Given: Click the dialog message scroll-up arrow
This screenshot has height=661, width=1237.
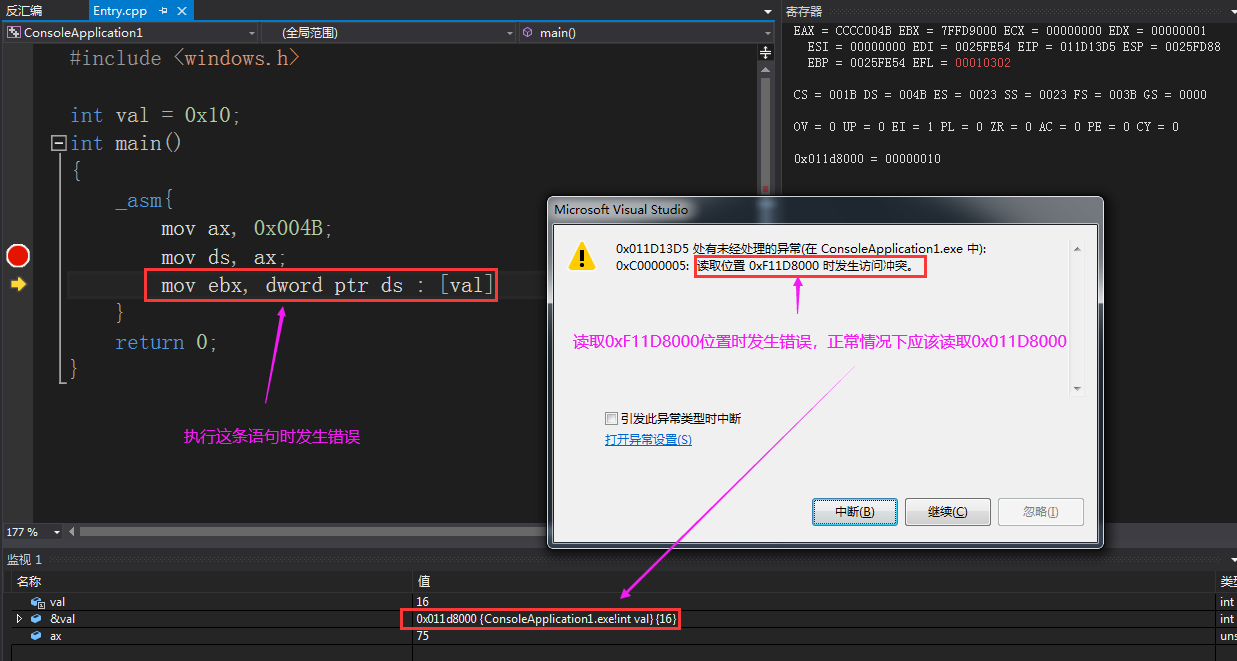Looking at the screenshot, I should (x=1077, y=249).
